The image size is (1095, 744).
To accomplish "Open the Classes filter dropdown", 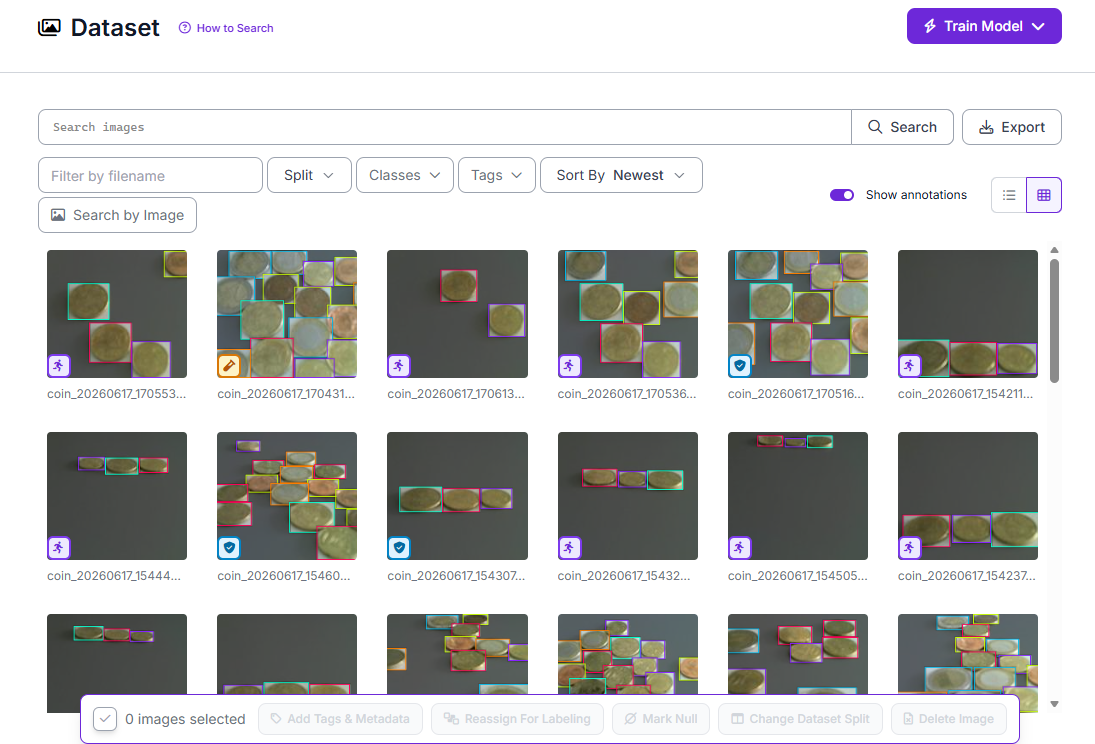I will coord(405,175).
